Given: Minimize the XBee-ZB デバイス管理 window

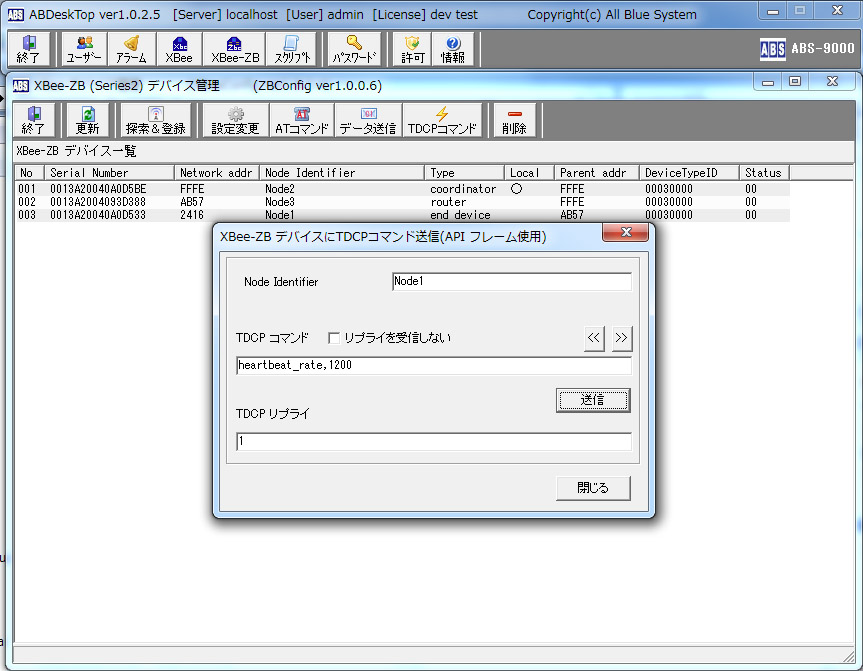Looking at the screenshot, I should coord(768,83).
